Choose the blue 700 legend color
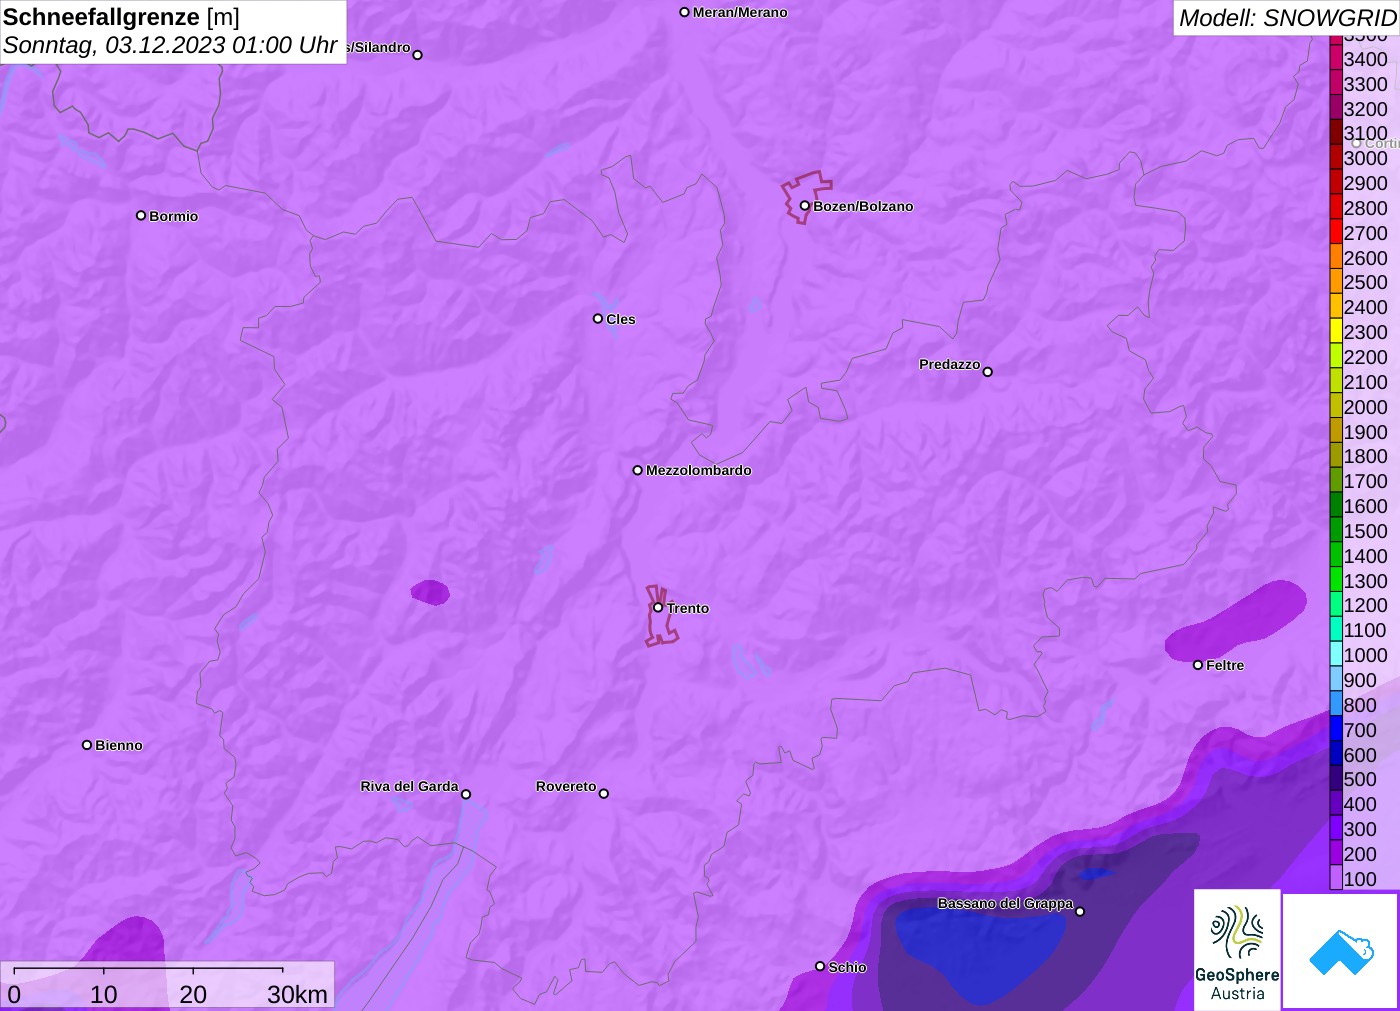 1336,730
